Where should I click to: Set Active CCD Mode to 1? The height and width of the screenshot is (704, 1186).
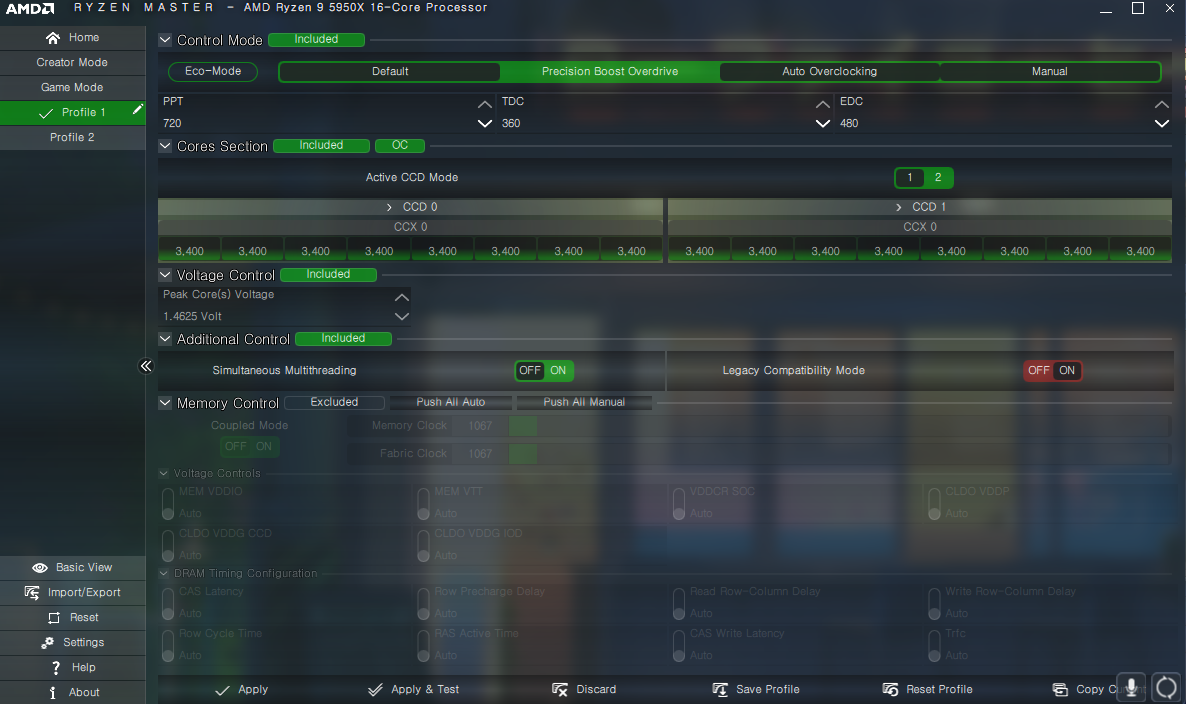(910, 178)
